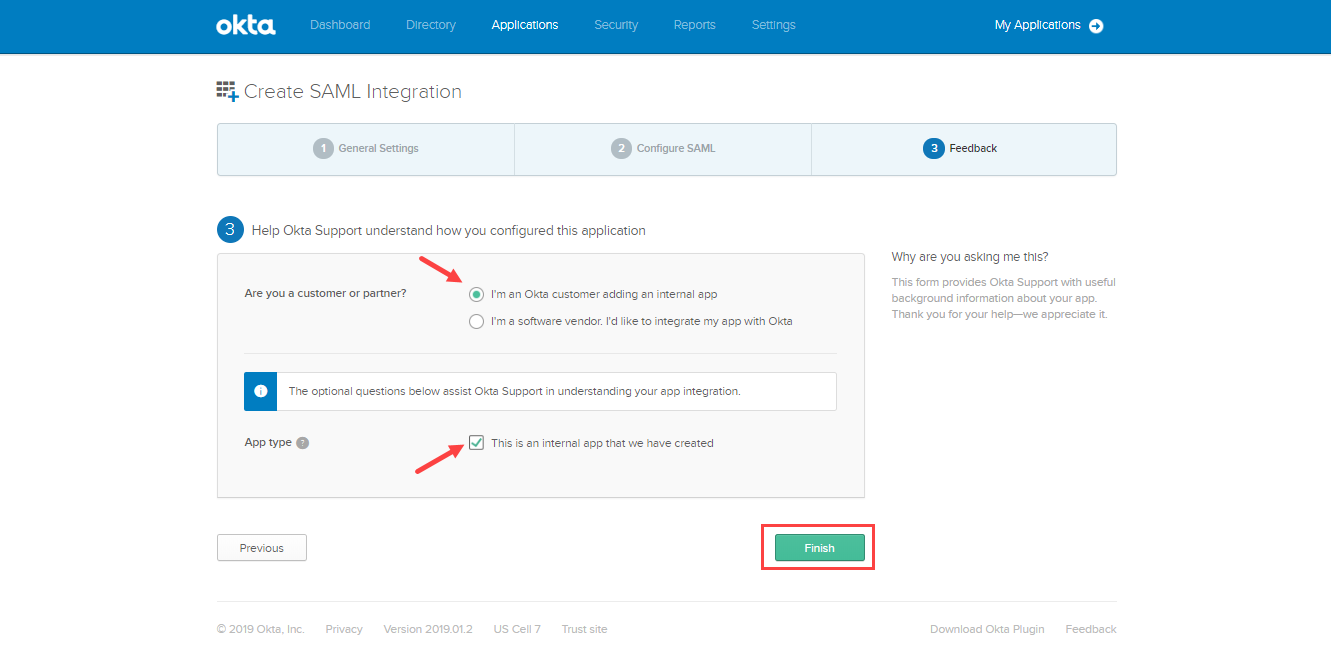This screenshot has height=664, width=1331.
Task: Open the Settings menu
Action: [x=774, y=25]
